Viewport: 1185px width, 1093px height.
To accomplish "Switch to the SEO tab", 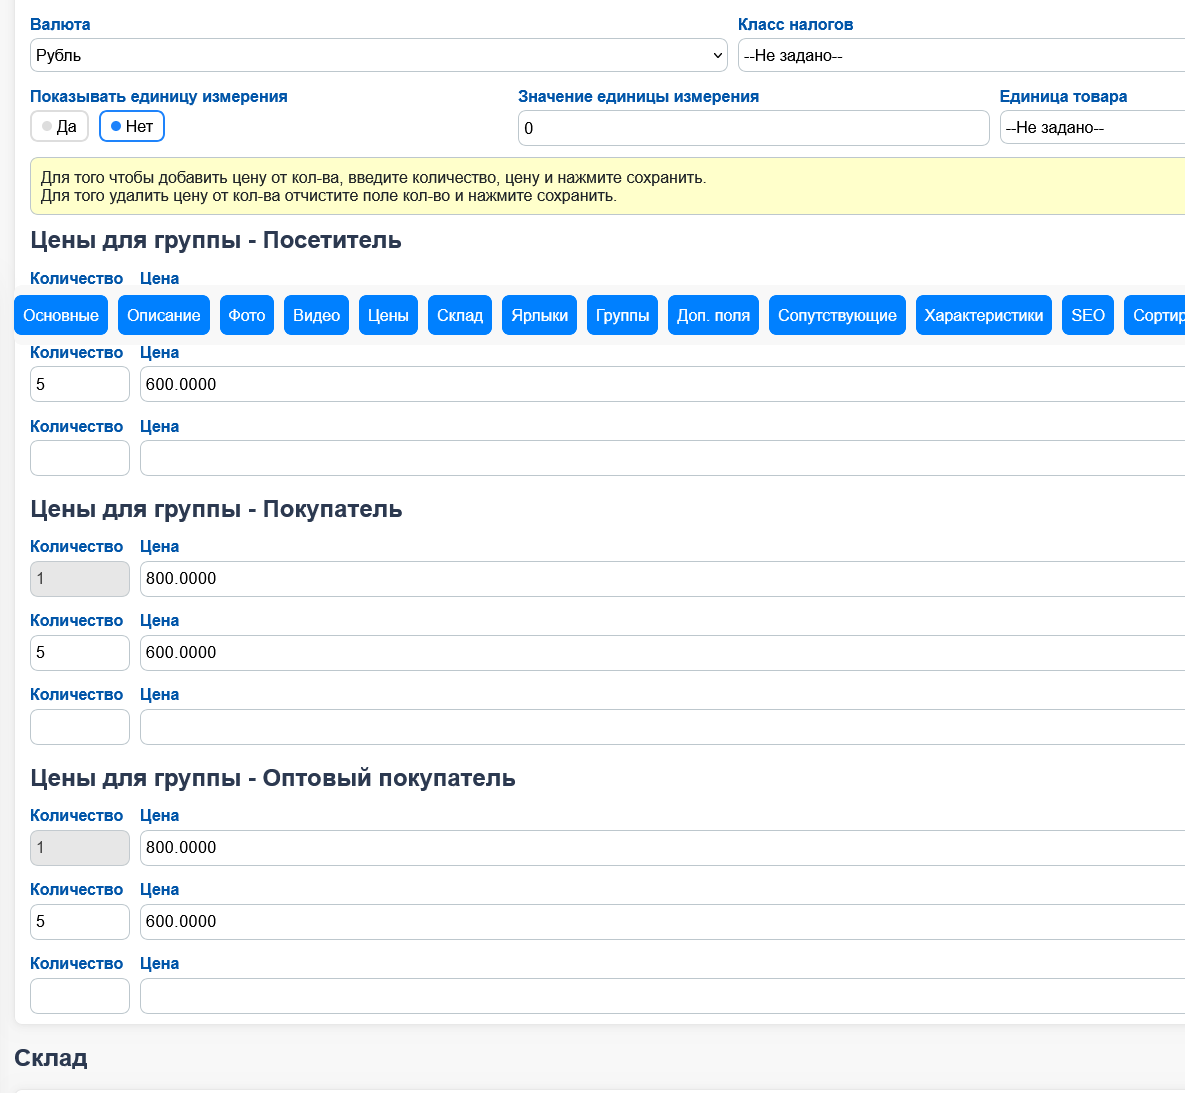I will 1087,316.
